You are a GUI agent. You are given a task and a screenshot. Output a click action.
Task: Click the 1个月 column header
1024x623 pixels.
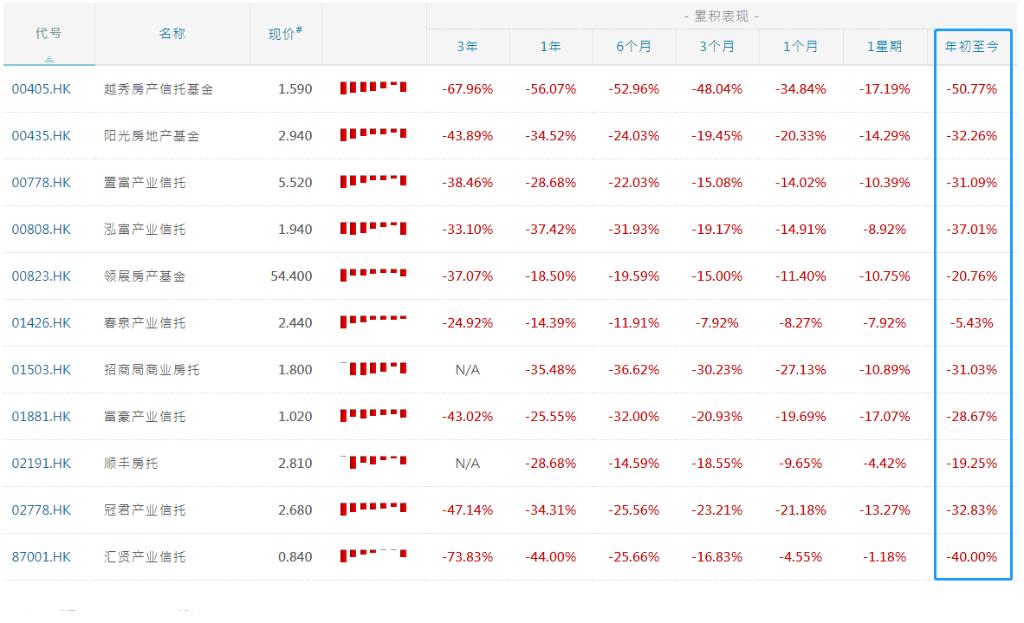tap(800, 46)
